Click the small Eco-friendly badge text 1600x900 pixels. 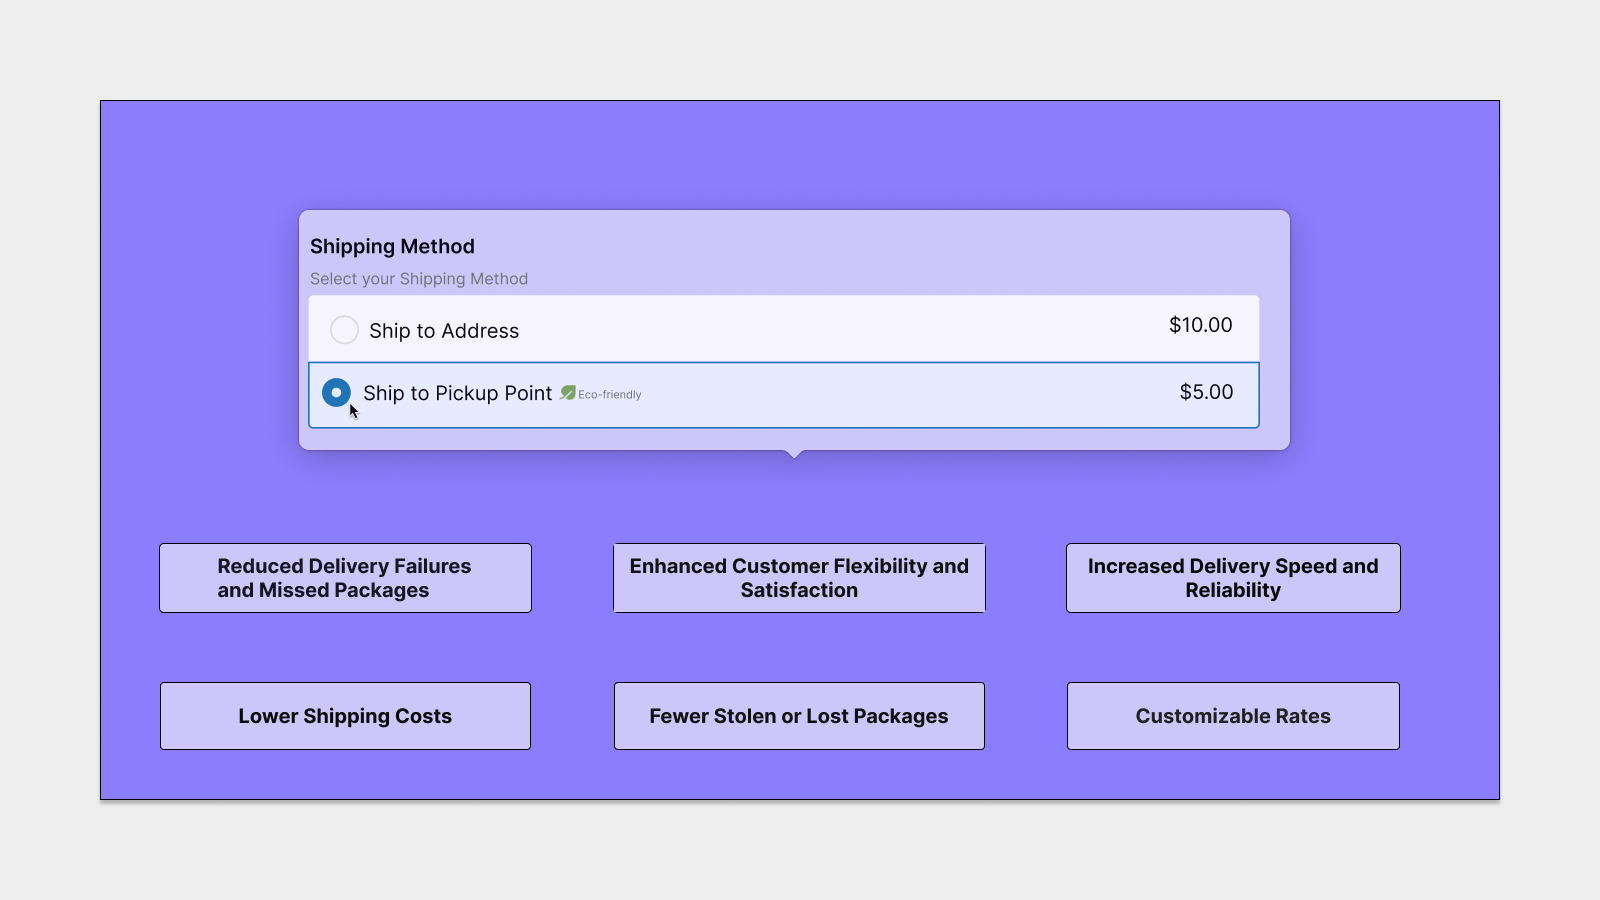610,395
